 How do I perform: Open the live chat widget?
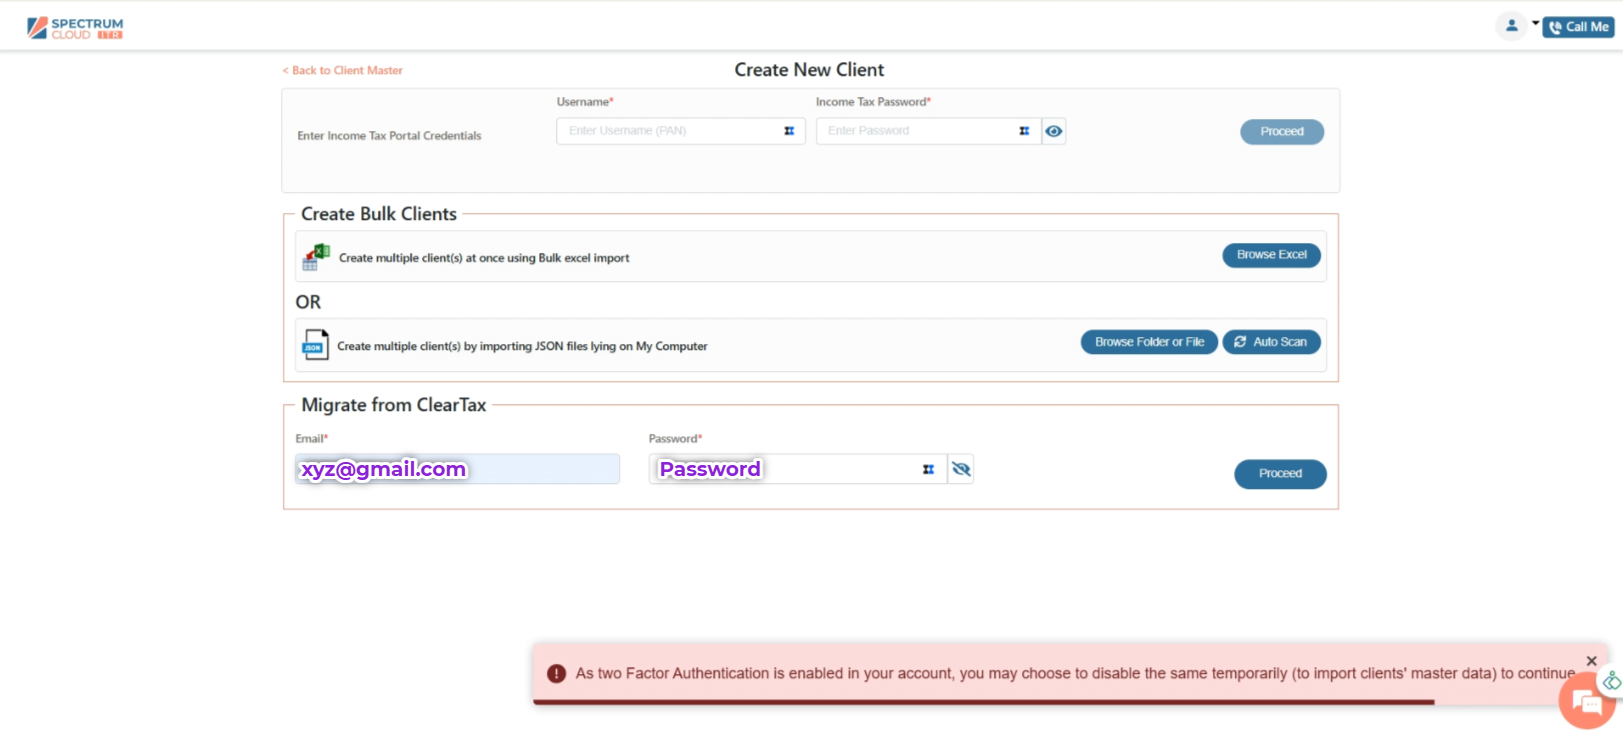[1586, 701]
